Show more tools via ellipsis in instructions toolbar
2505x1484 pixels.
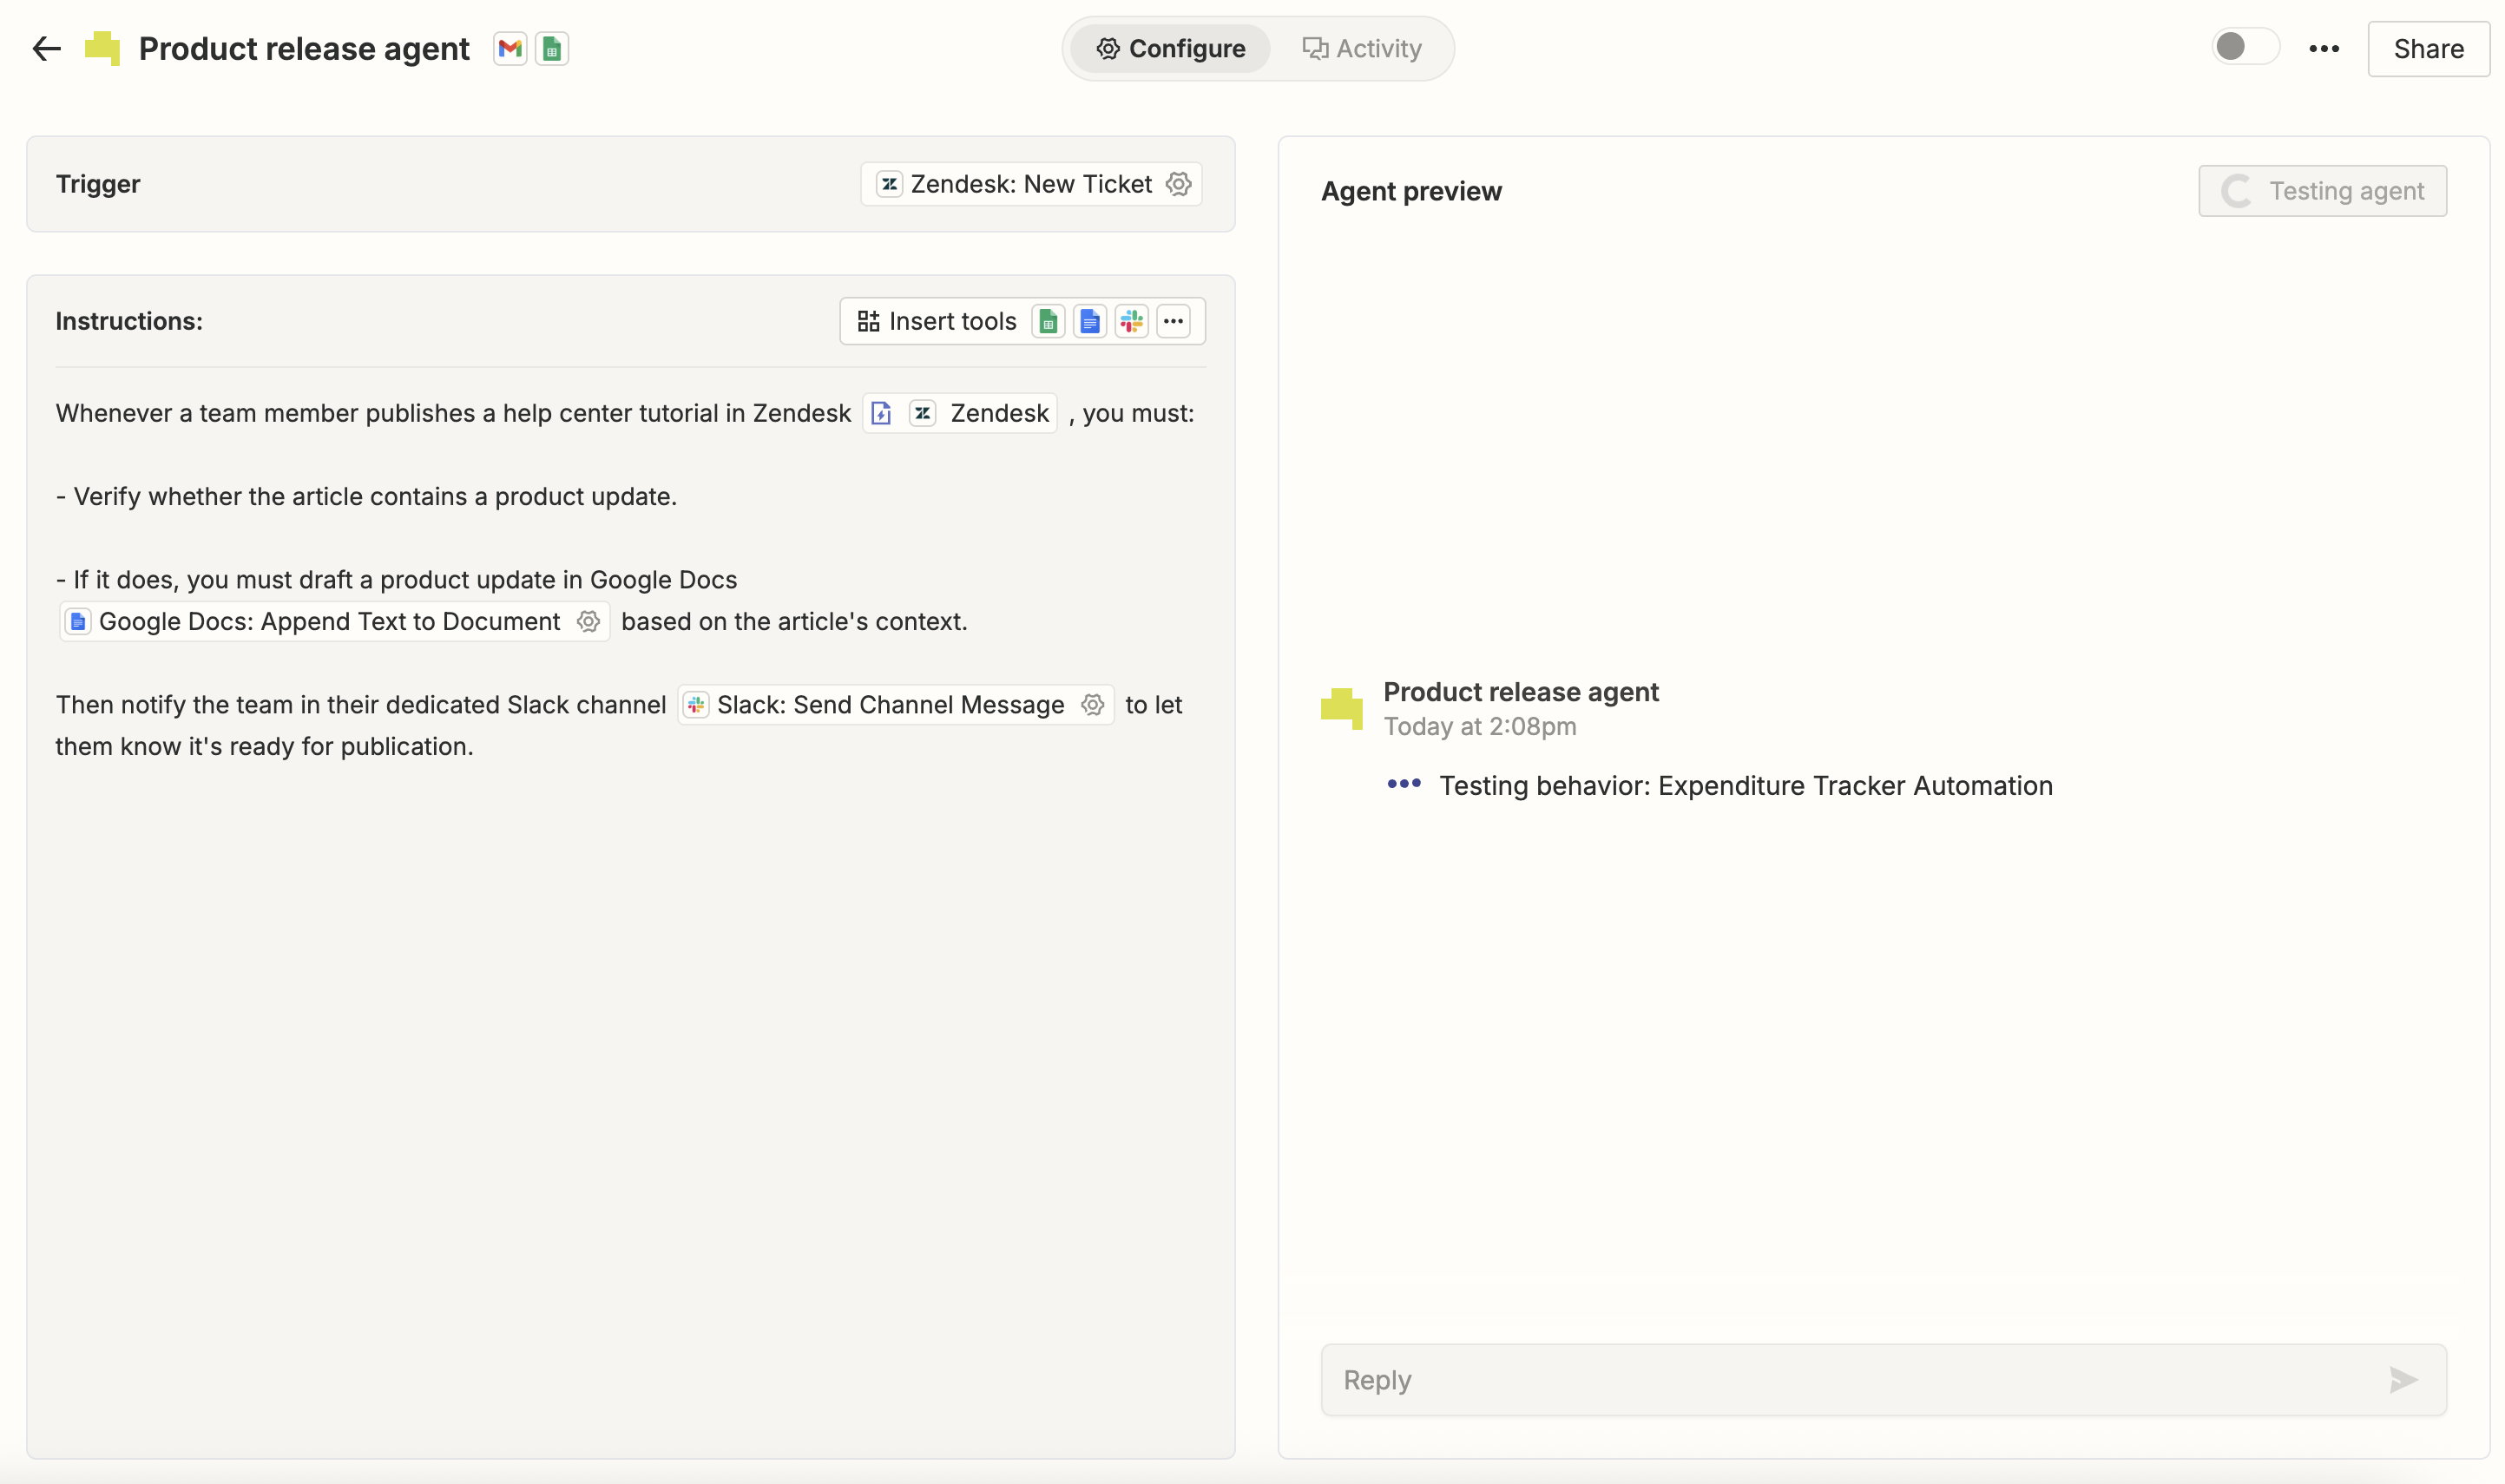(x=1174, y=321)
